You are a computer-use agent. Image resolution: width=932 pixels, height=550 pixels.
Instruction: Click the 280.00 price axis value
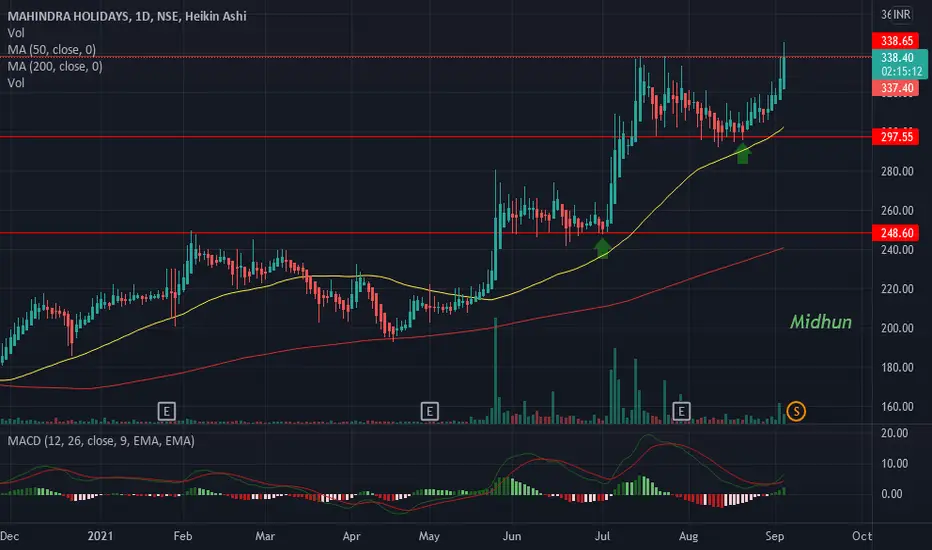click(897, 171)
